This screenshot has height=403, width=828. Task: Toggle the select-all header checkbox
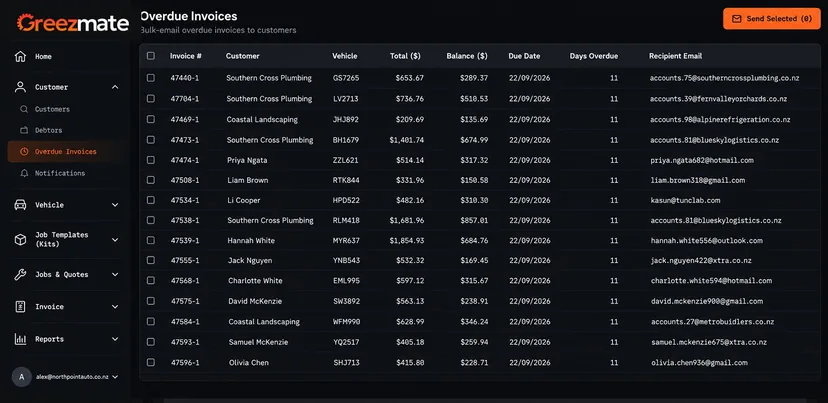pos(151,56)
